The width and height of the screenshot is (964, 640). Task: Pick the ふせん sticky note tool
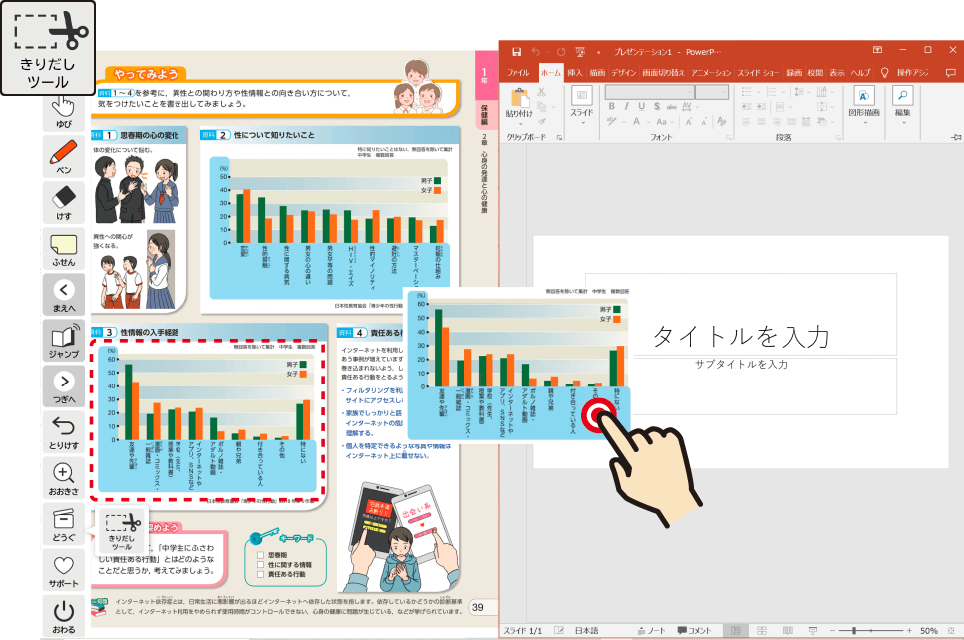(x=64, y=249)
